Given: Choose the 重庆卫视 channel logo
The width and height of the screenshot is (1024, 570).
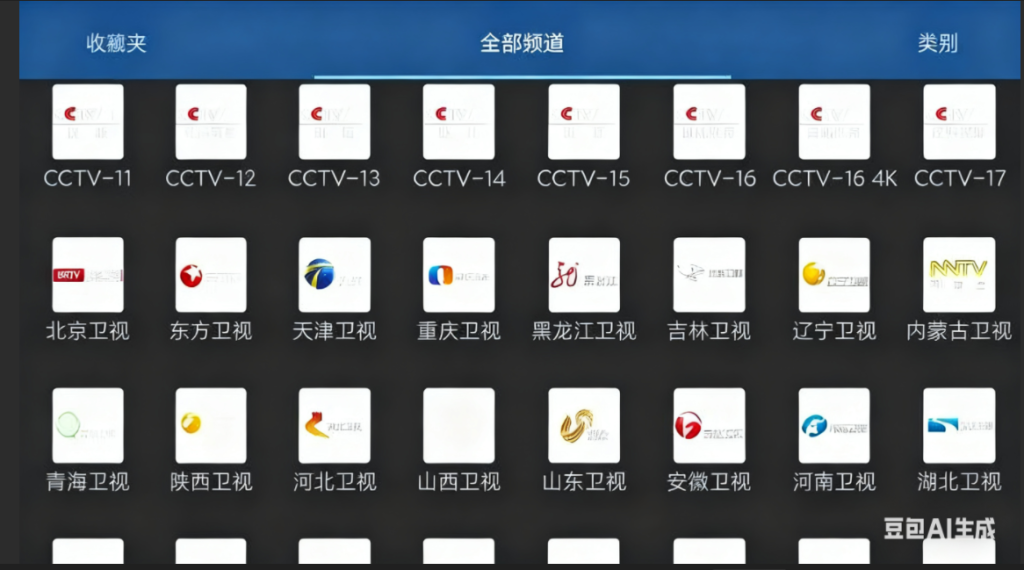Looking at the screenshot, I should click(458, 275).
